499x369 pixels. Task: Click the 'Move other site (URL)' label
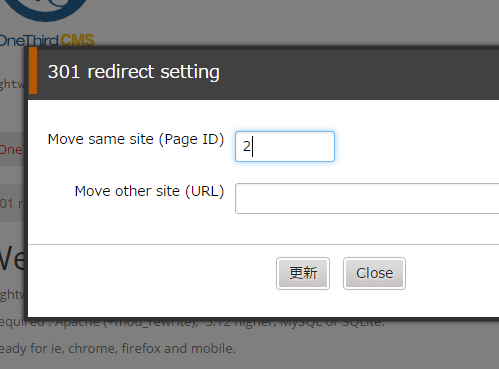[x=149, y=191]
